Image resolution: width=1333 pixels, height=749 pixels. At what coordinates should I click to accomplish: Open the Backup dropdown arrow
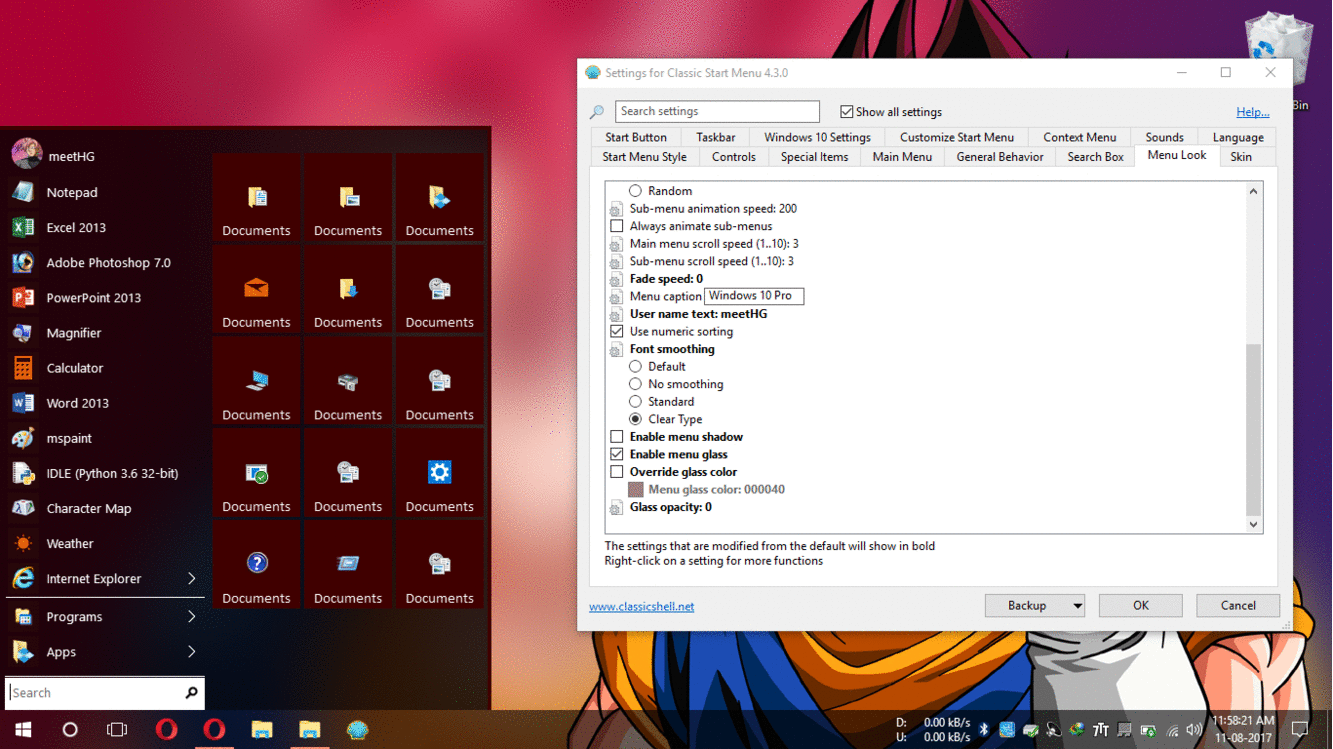(x=1077, y=606)
